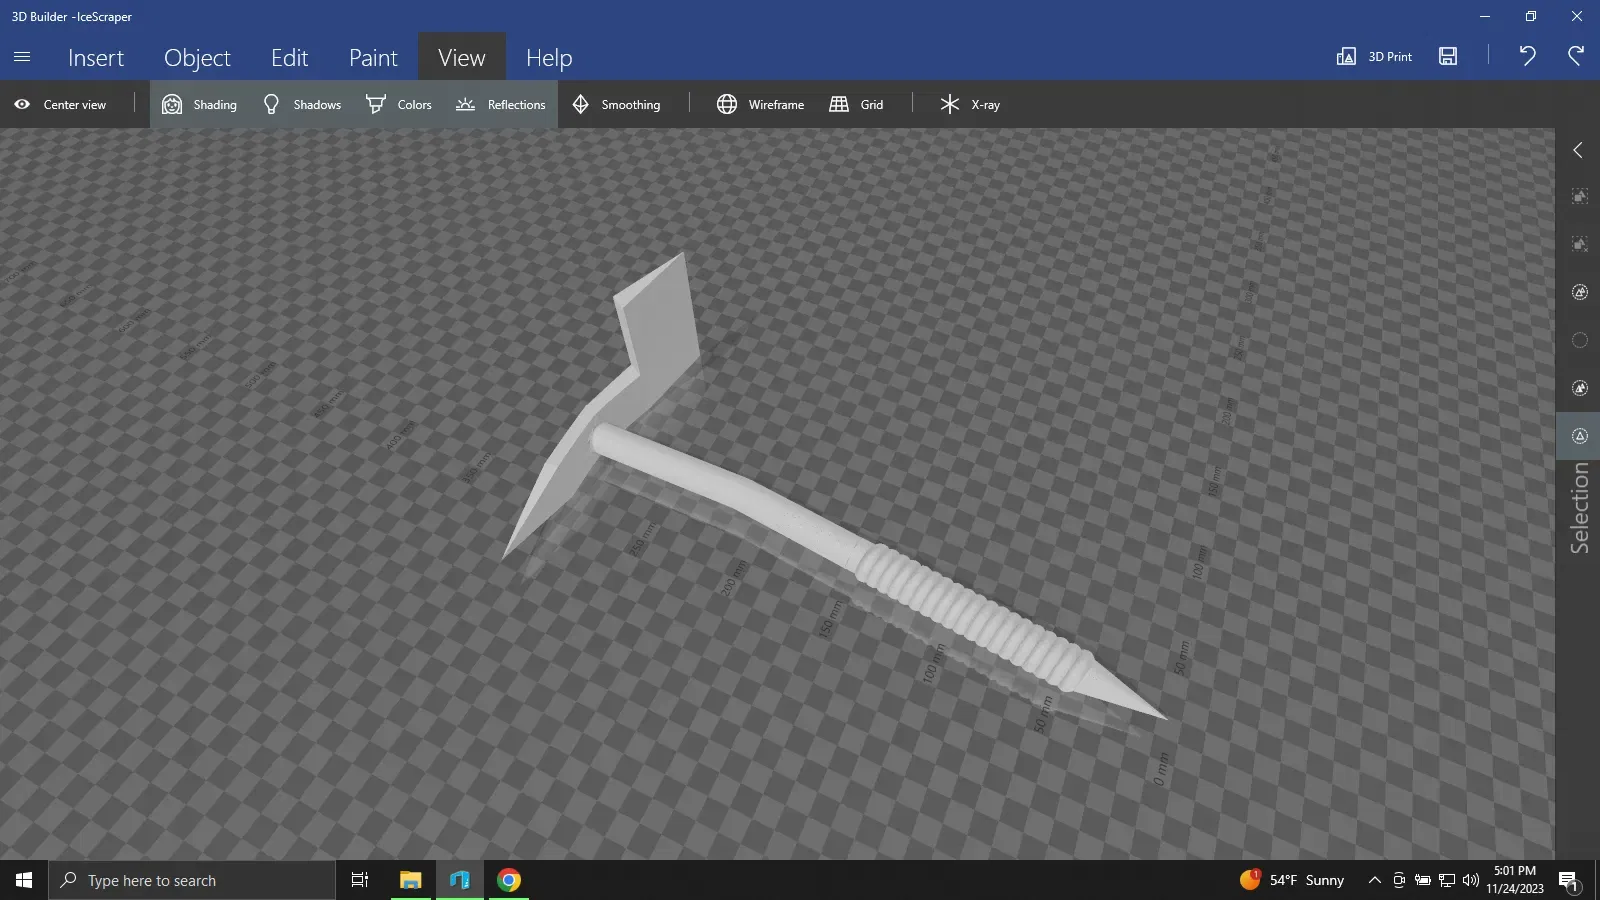Click the 3D Print button
The width and height of the screenshot is (1600, 900).
(1374, 57)
